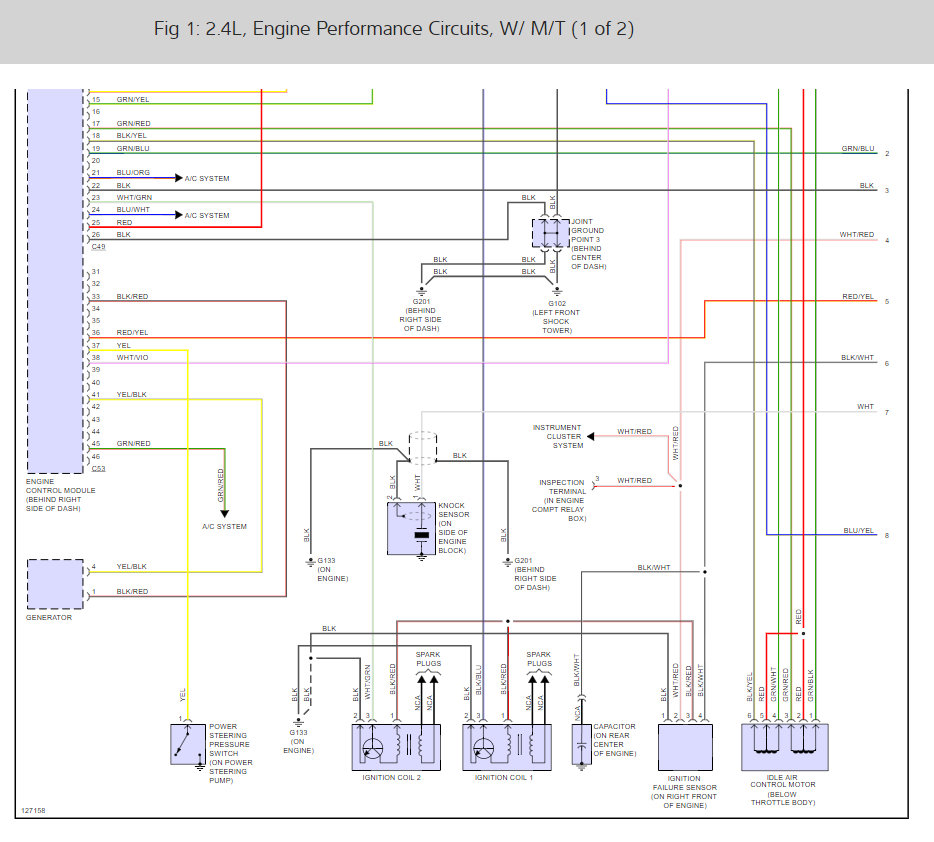The image size is (934, 842).
Task: Click diagram number 127158
Action: [x=33, y=810]
